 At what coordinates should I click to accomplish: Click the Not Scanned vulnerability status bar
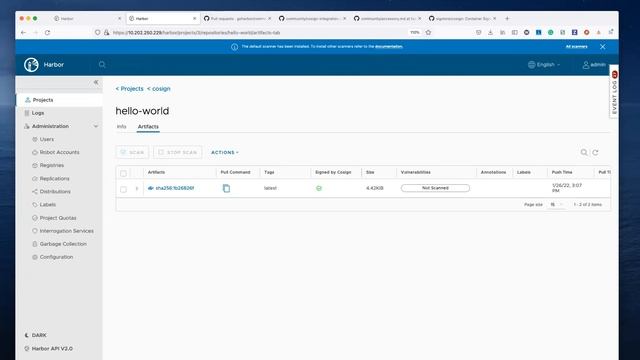tap(435, 188)
